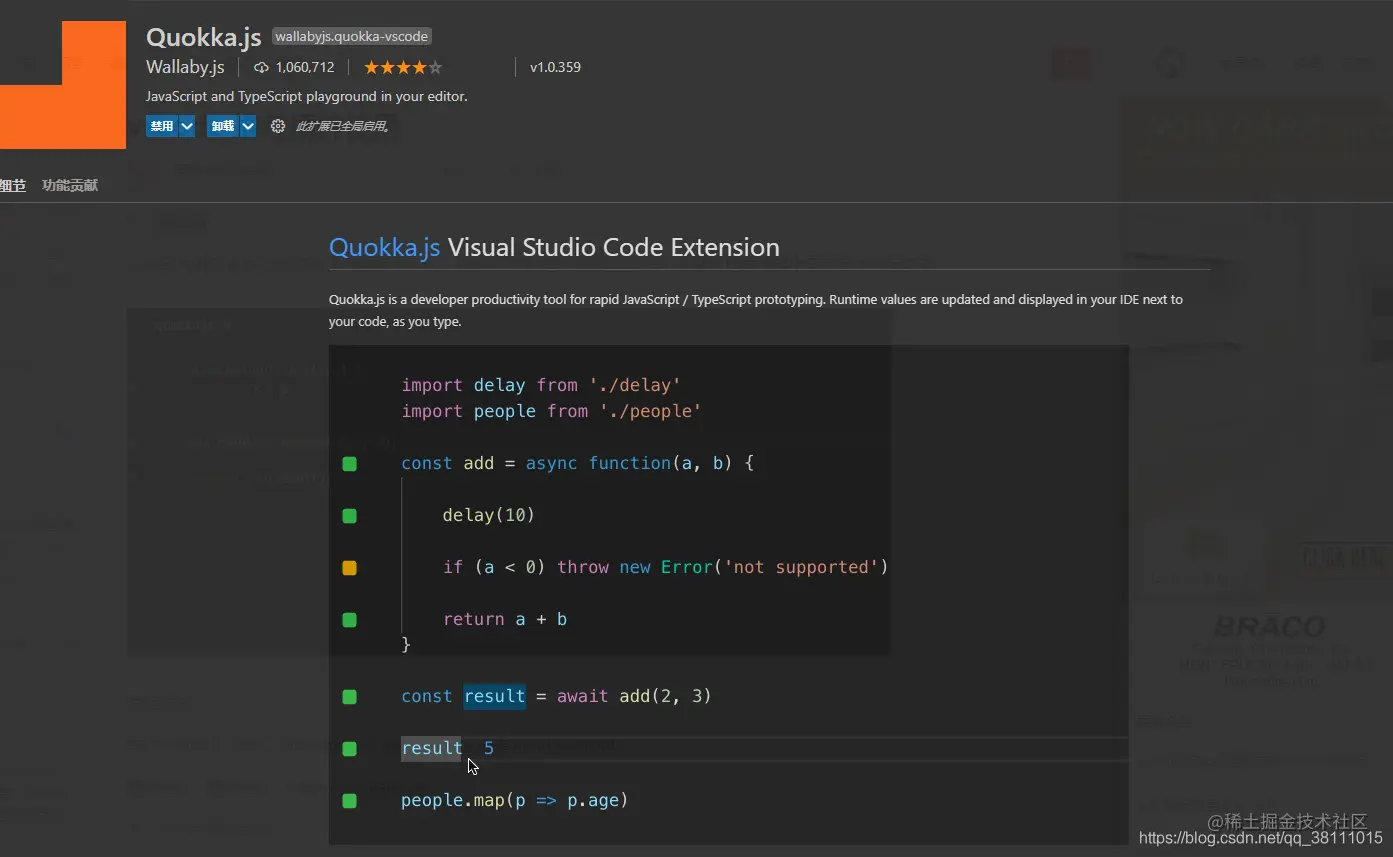Click the "throw new Error('not supported')" code
Viewport: 1393px width, 857px height.
[723, 567]
